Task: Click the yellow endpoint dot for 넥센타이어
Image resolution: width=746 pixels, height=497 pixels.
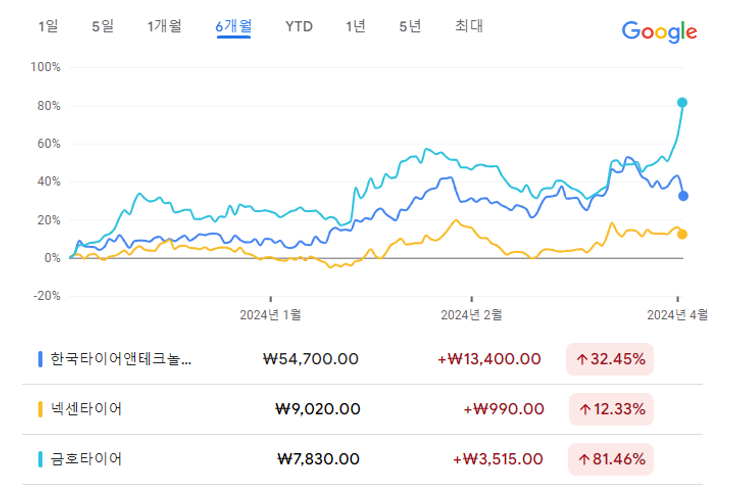Action: (x=682, y=234)
